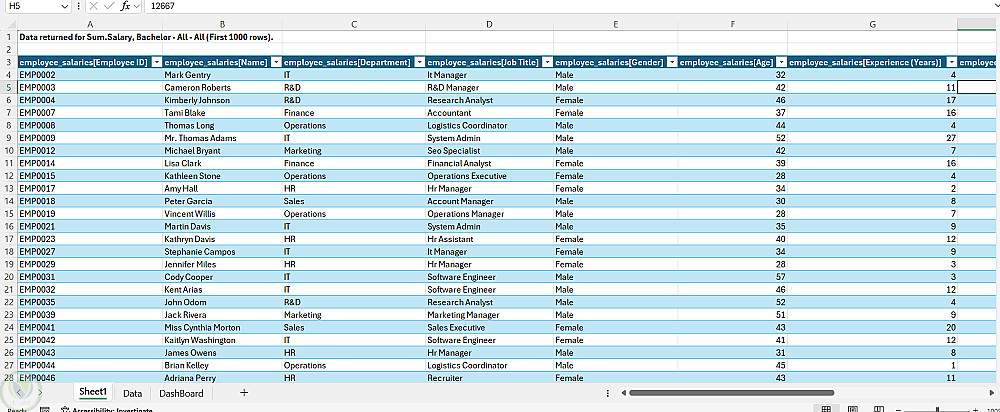The width and height of the screenshot is (1000, 412).
Task: Select column A header
Action: [90, 24]
